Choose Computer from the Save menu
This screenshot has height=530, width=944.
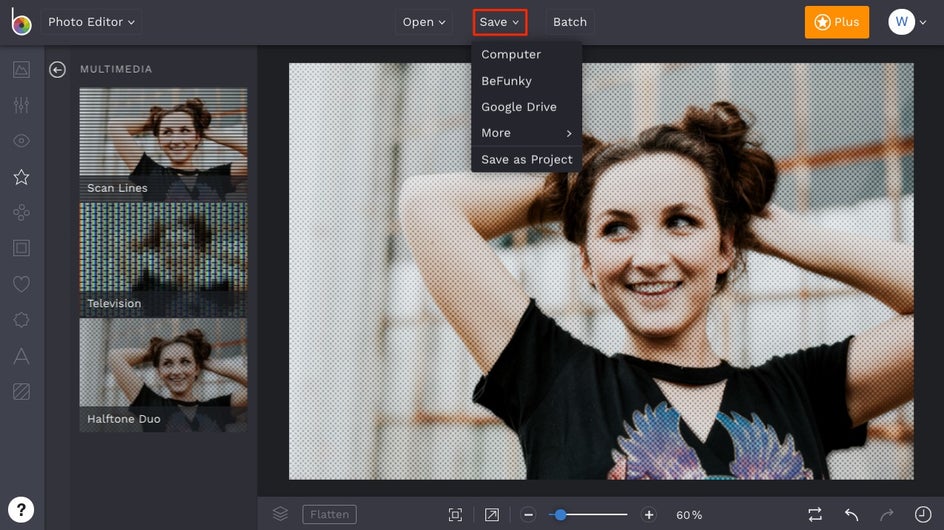tap(511, 55)
